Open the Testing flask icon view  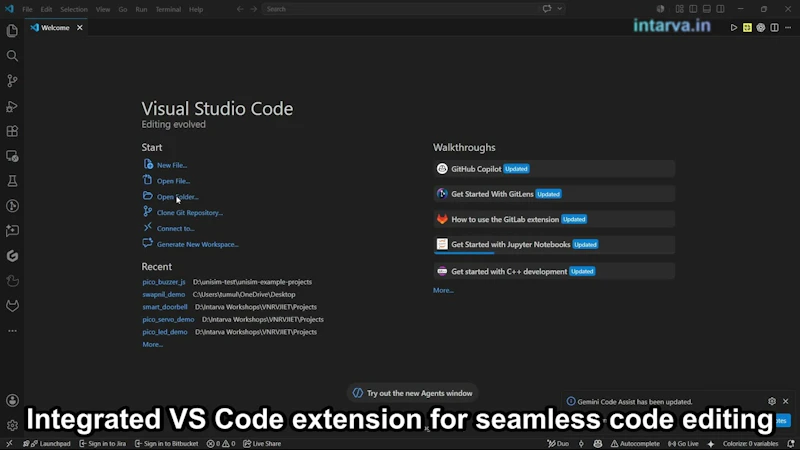coord(12,181)
